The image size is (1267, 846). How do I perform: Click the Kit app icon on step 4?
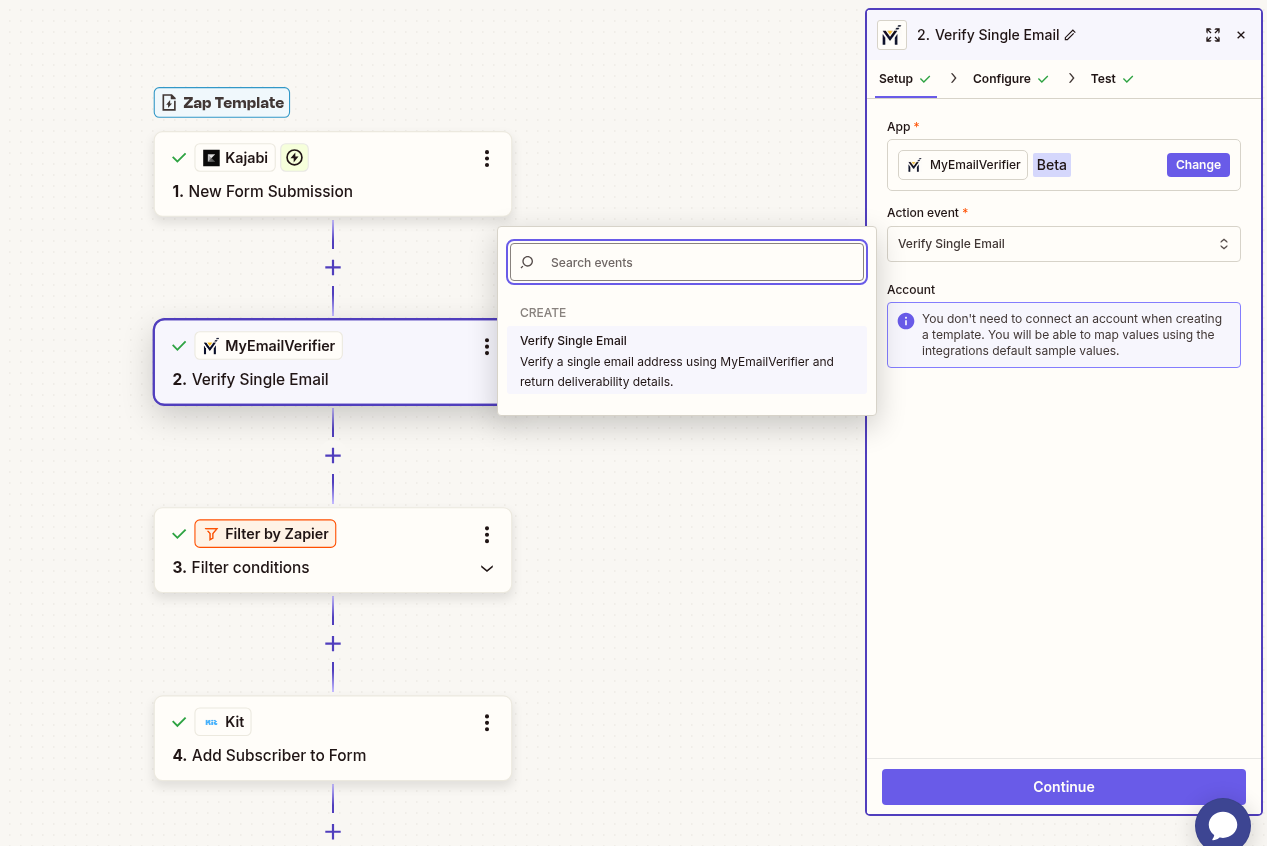click(x=211, y=721)
